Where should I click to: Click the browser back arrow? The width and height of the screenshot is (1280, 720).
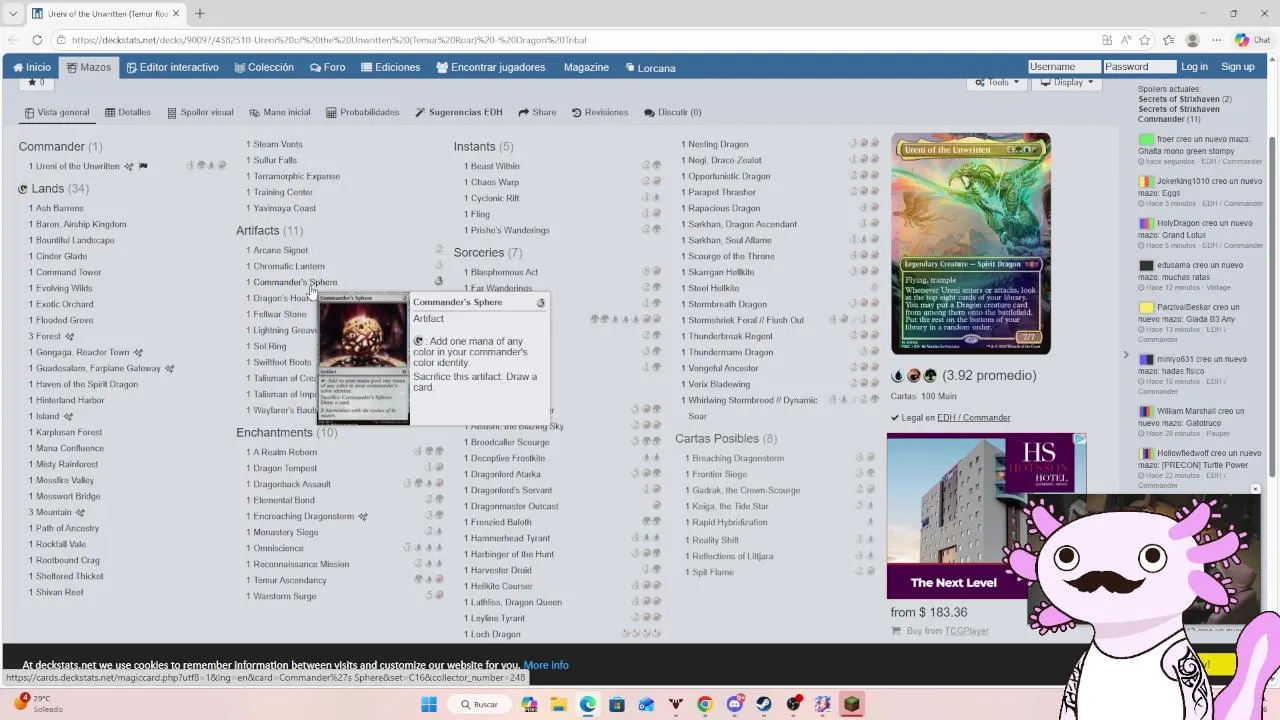(13, 40)
